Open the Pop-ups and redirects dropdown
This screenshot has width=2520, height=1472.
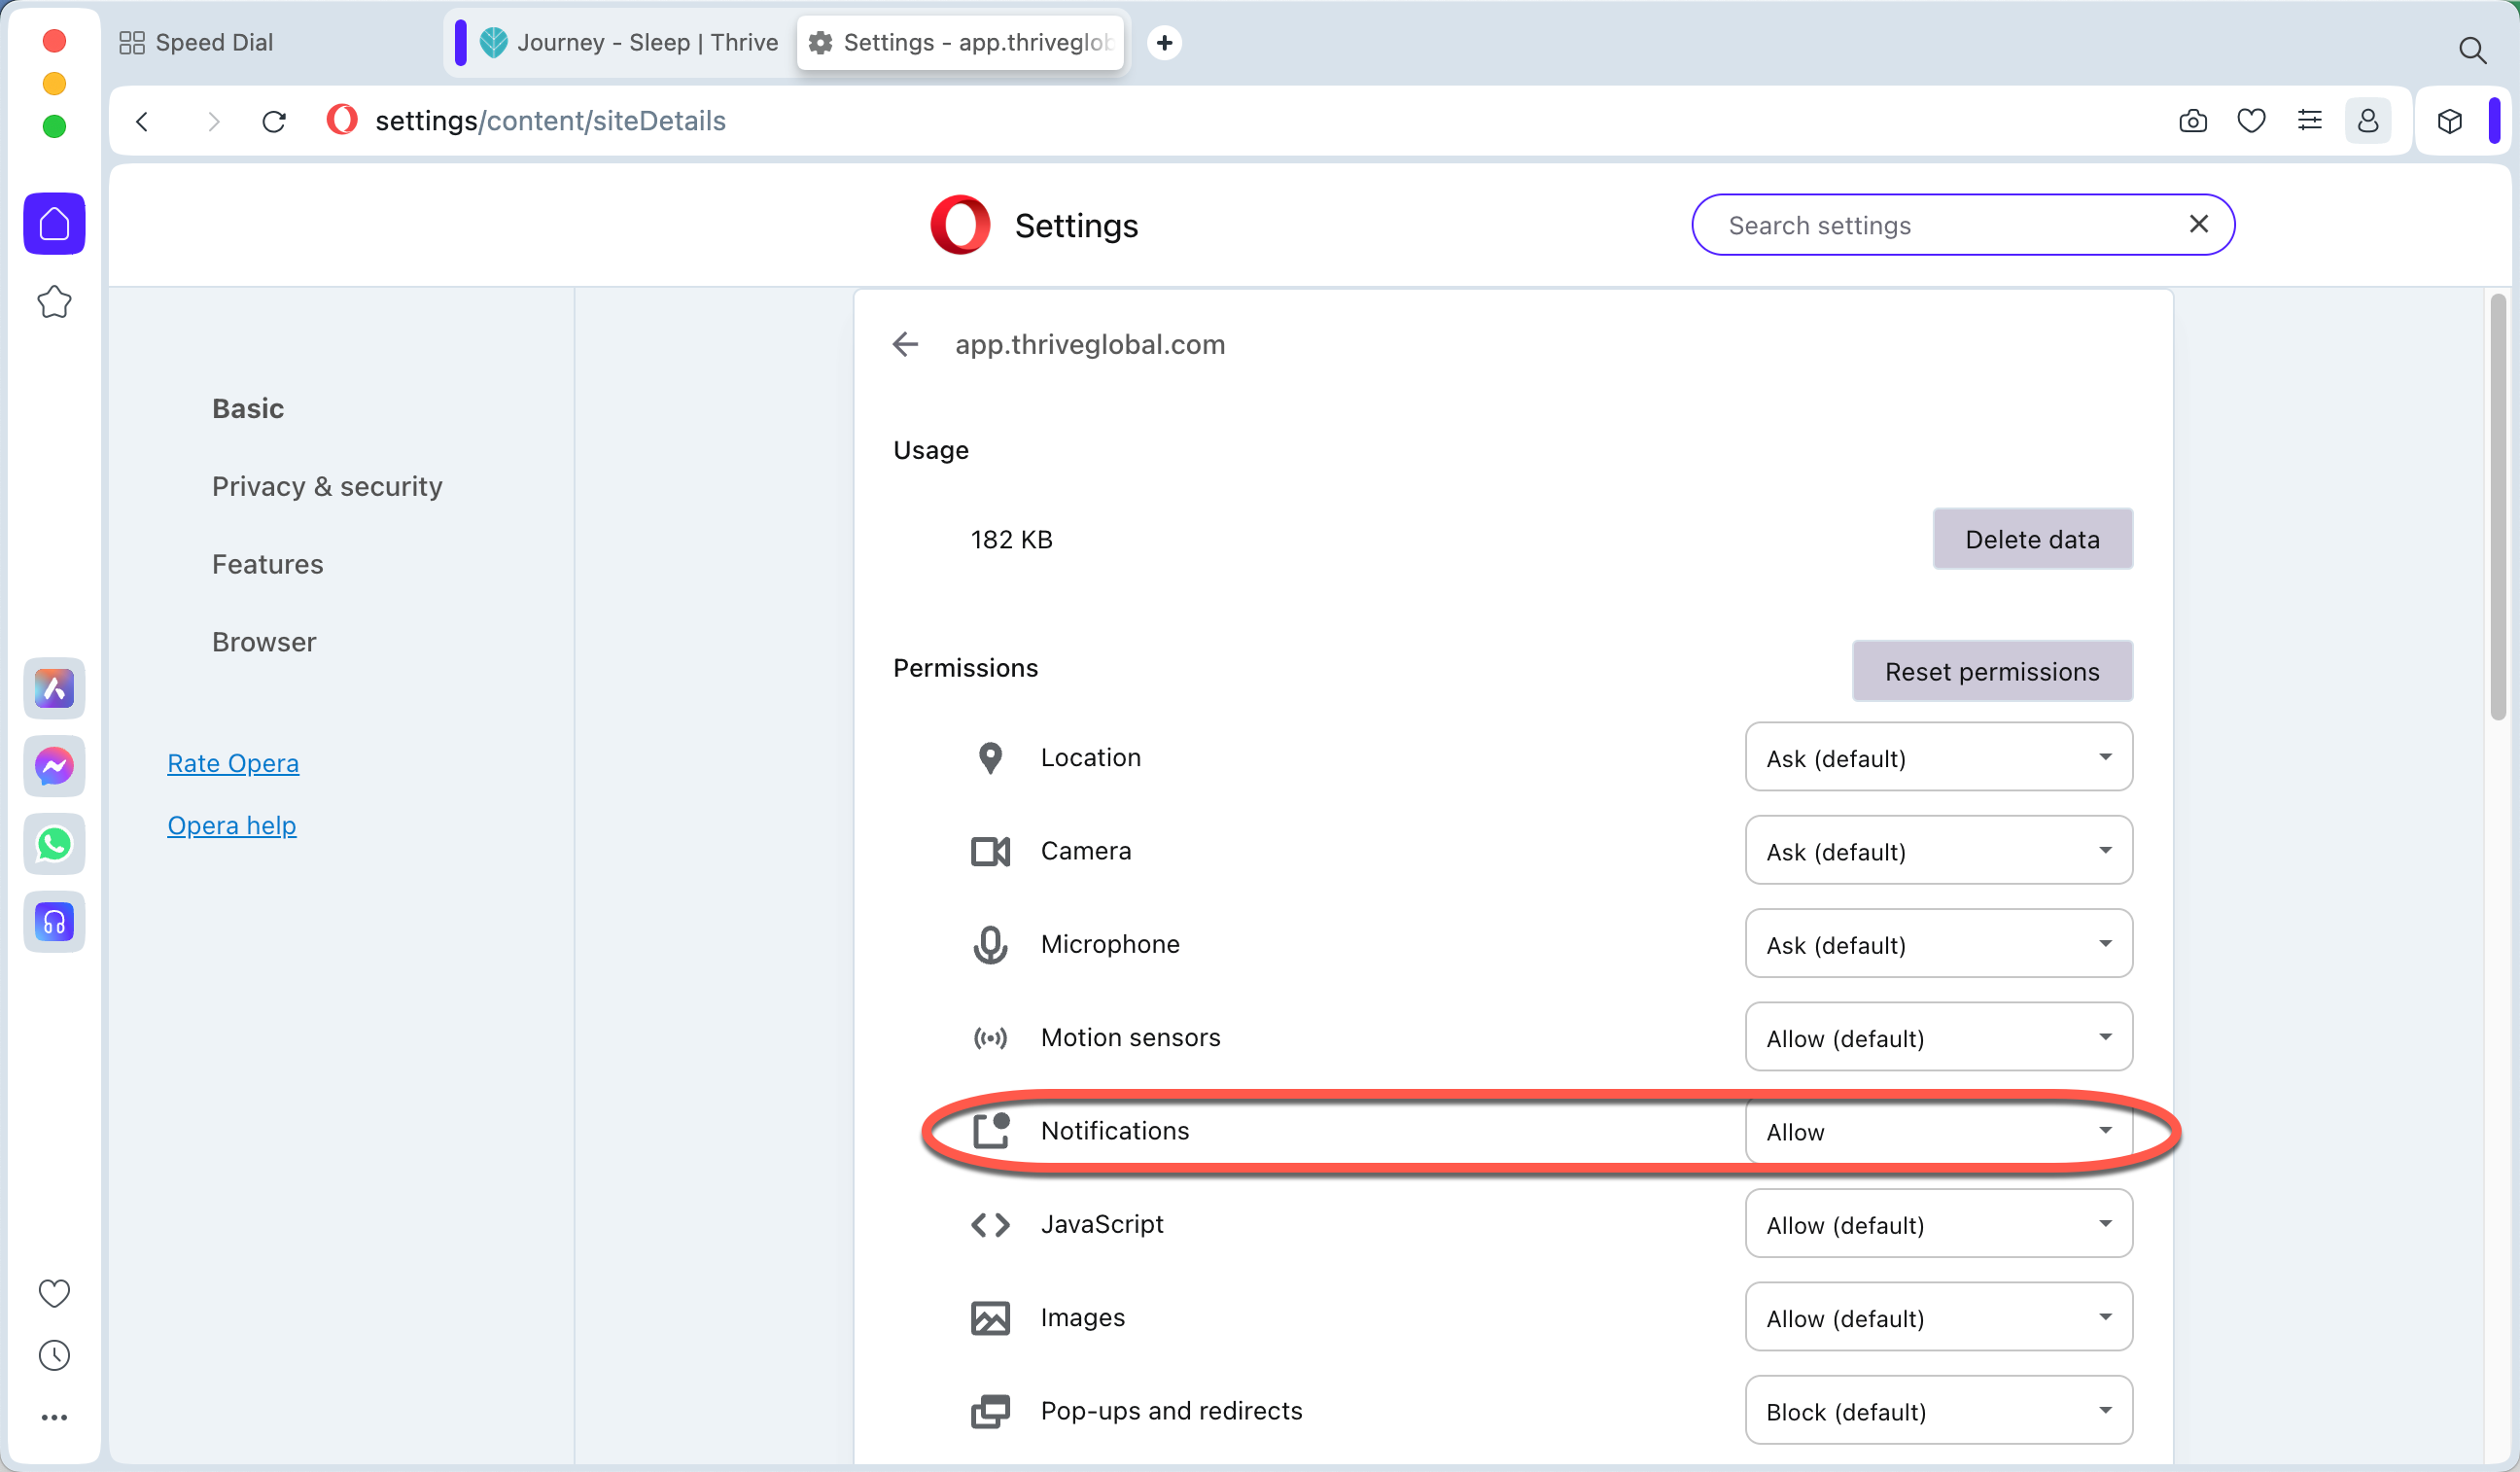[x=1938, y=1410]
